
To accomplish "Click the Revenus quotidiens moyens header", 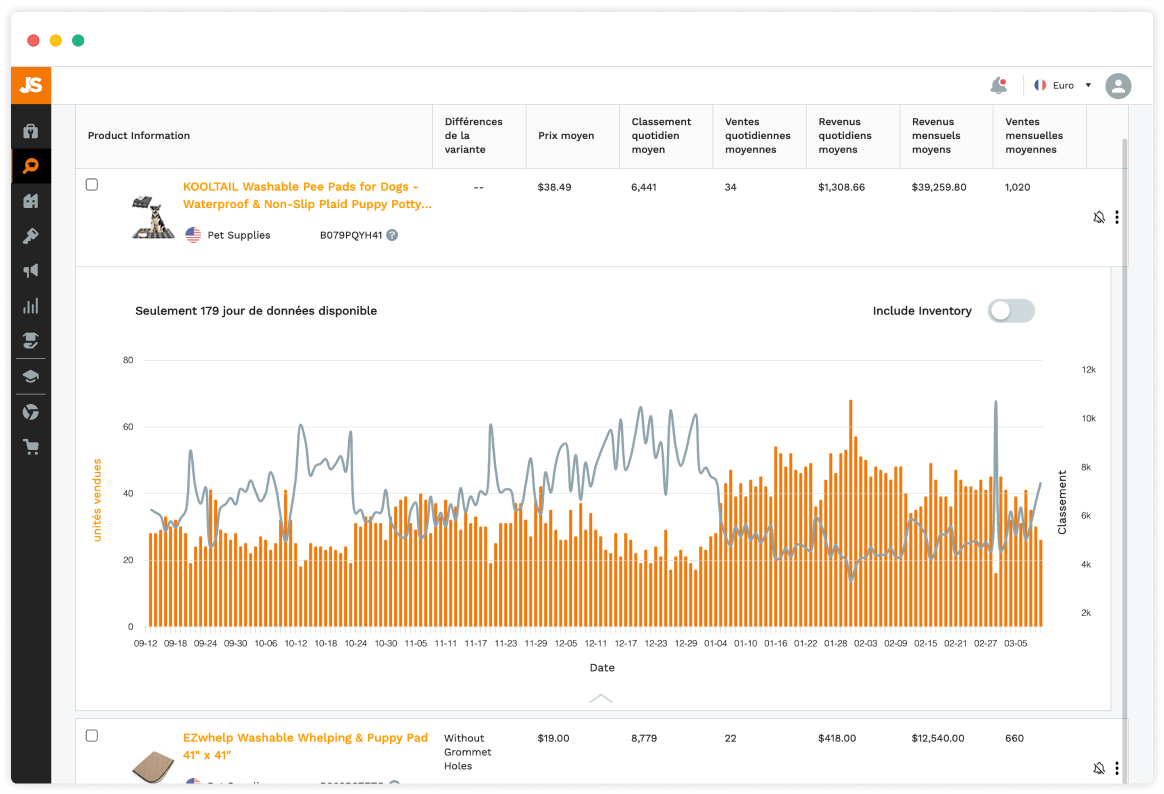I will tap(845, 136).
